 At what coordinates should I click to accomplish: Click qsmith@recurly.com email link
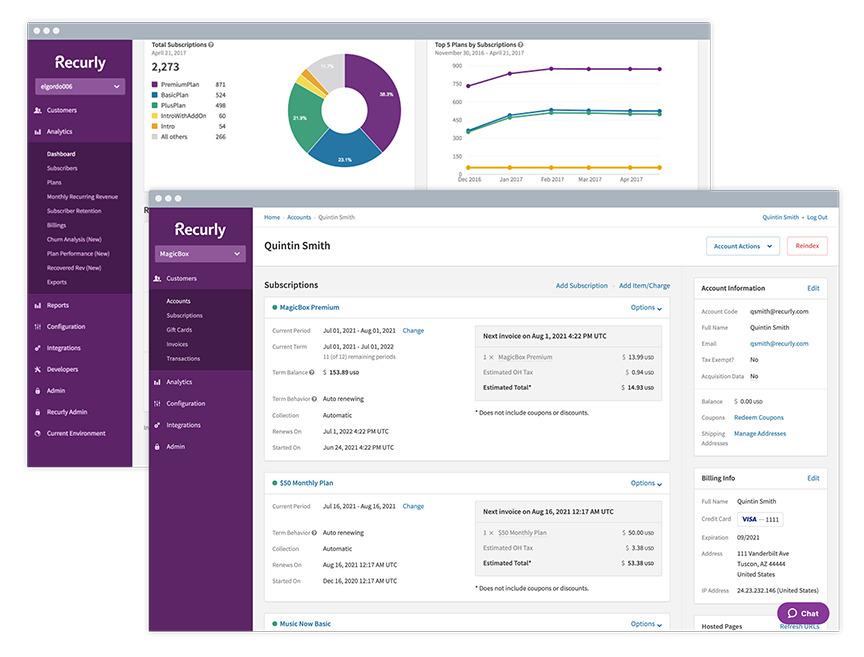pos(779,344)
